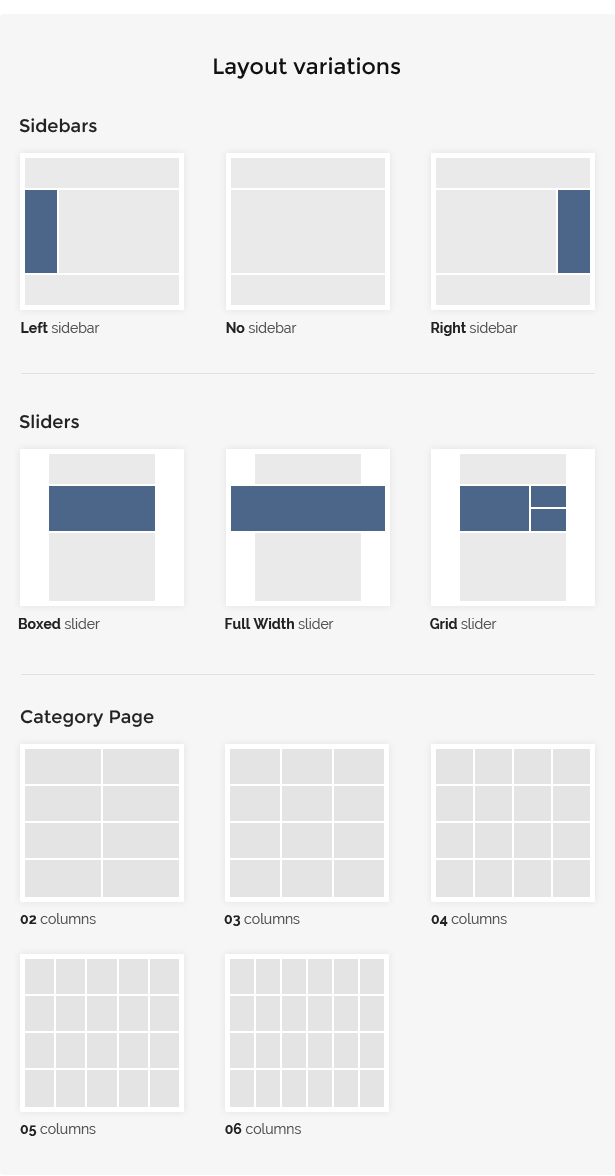Choose the Full Width slider icon
615x1176 pixels.
click(308, 527)
